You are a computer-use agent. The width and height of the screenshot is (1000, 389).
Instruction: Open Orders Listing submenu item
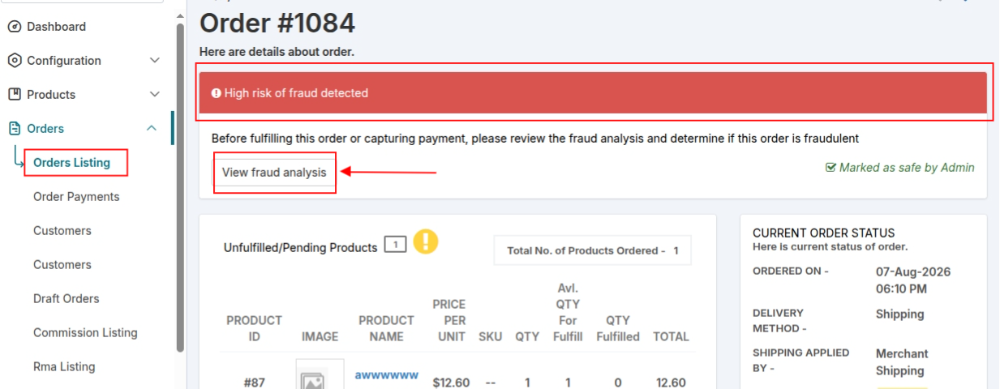(x=71, y=163)
